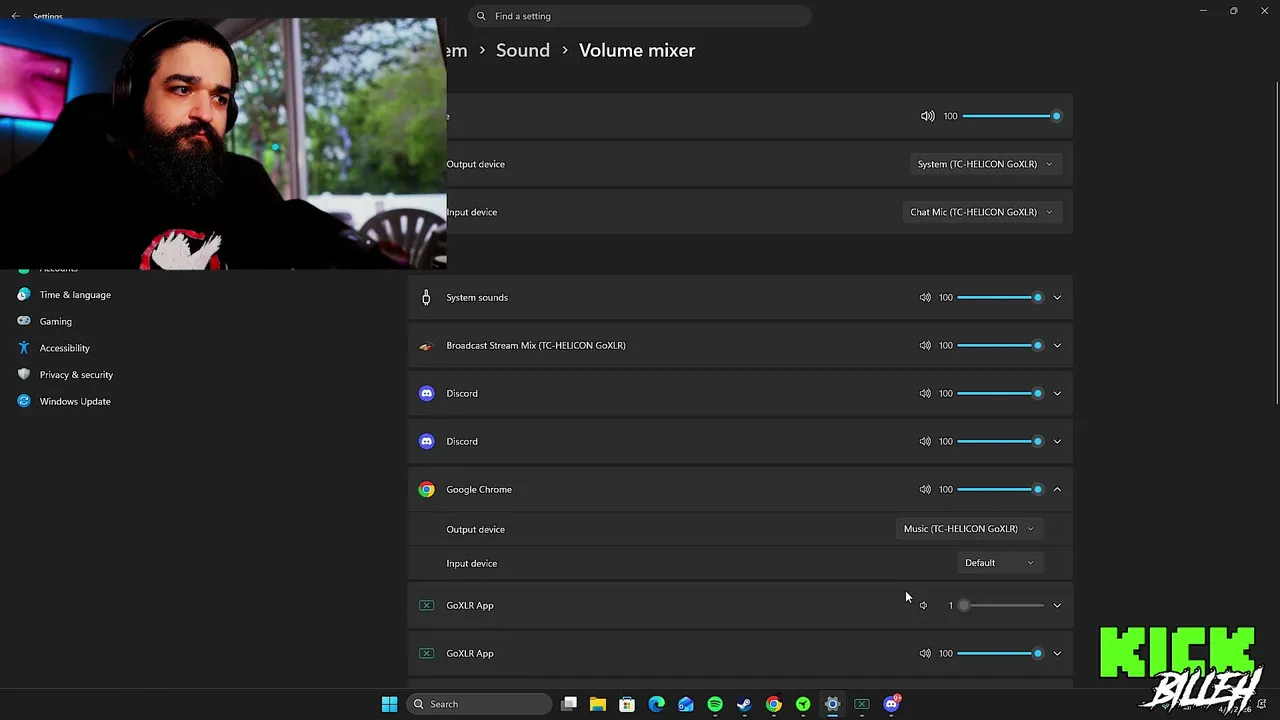Click the master volume slider

(x=1010, y=116)
